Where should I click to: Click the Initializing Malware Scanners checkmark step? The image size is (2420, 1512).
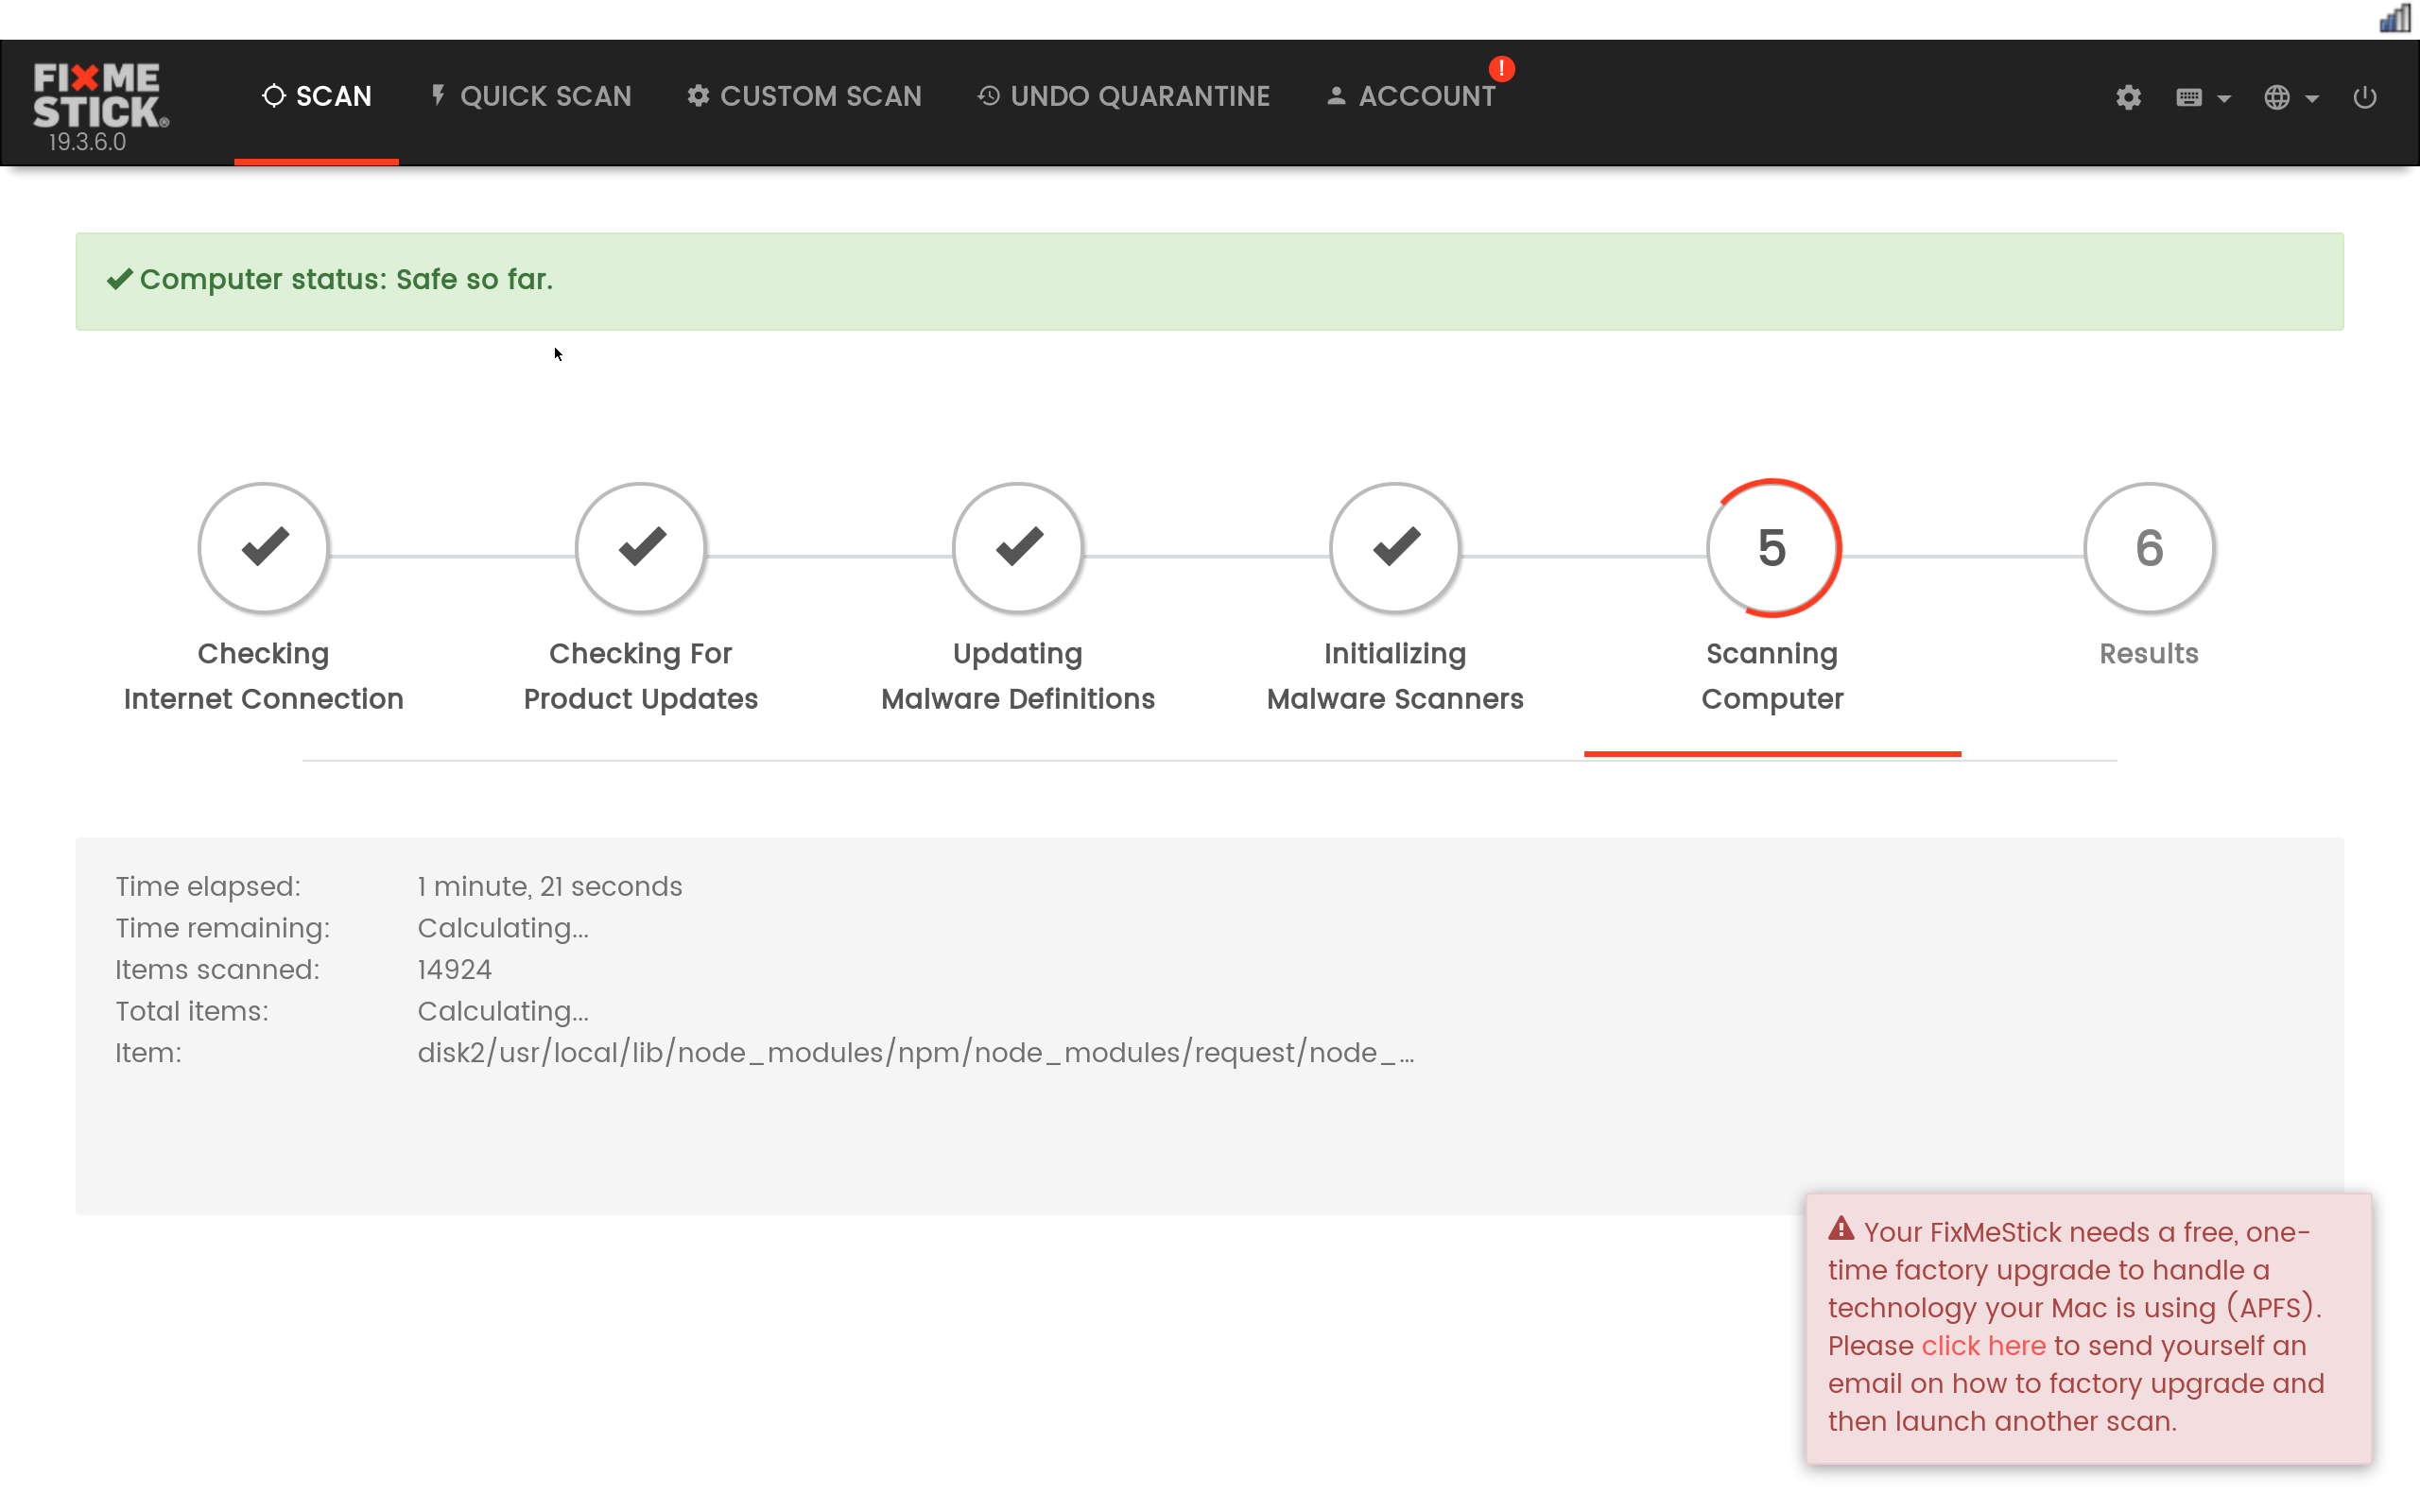click(1395, 547)
